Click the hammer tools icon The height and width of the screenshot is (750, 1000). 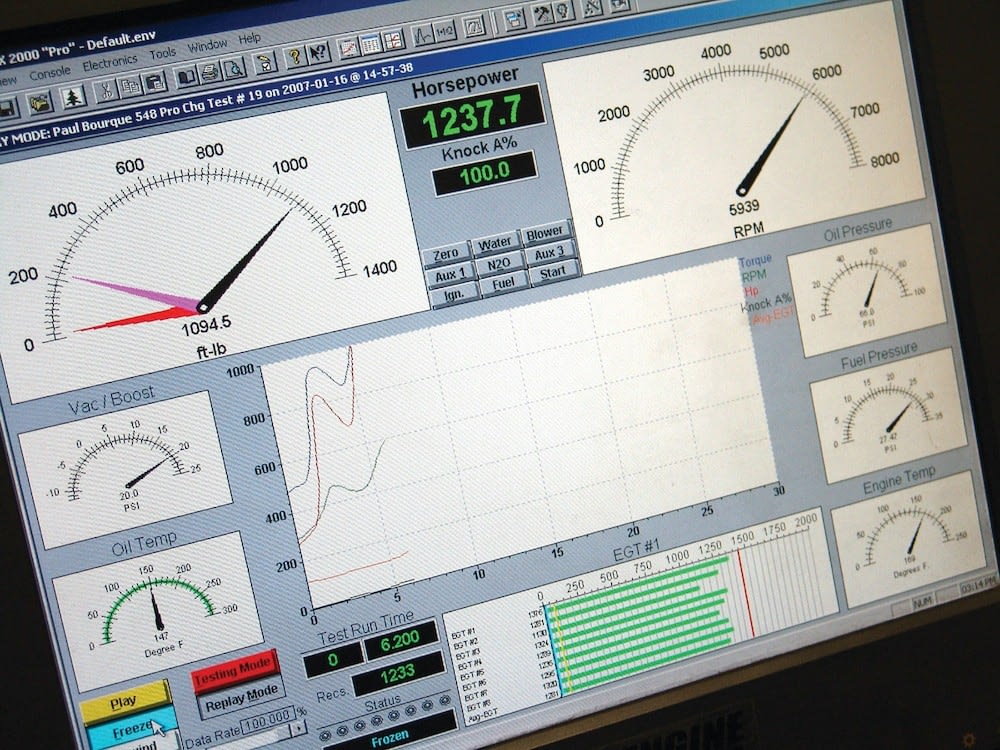click(x=542, y=14)
